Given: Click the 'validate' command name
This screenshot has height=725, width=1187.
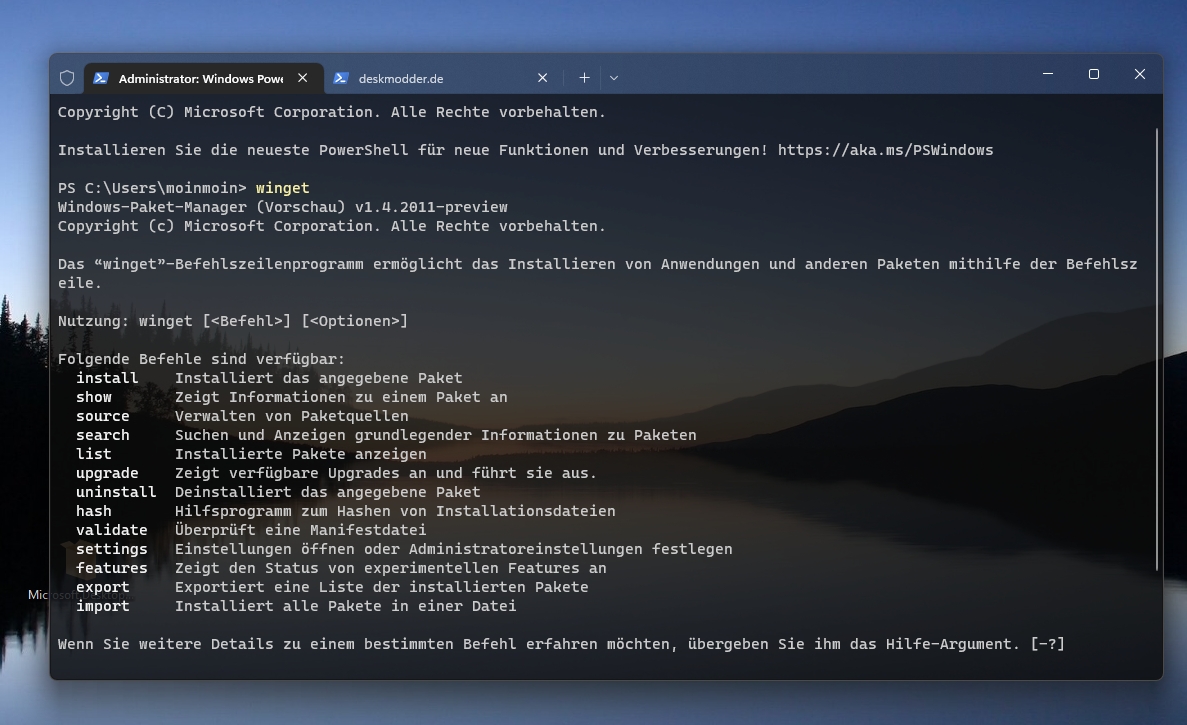Looking at the screenshot, I should [111, 530].
